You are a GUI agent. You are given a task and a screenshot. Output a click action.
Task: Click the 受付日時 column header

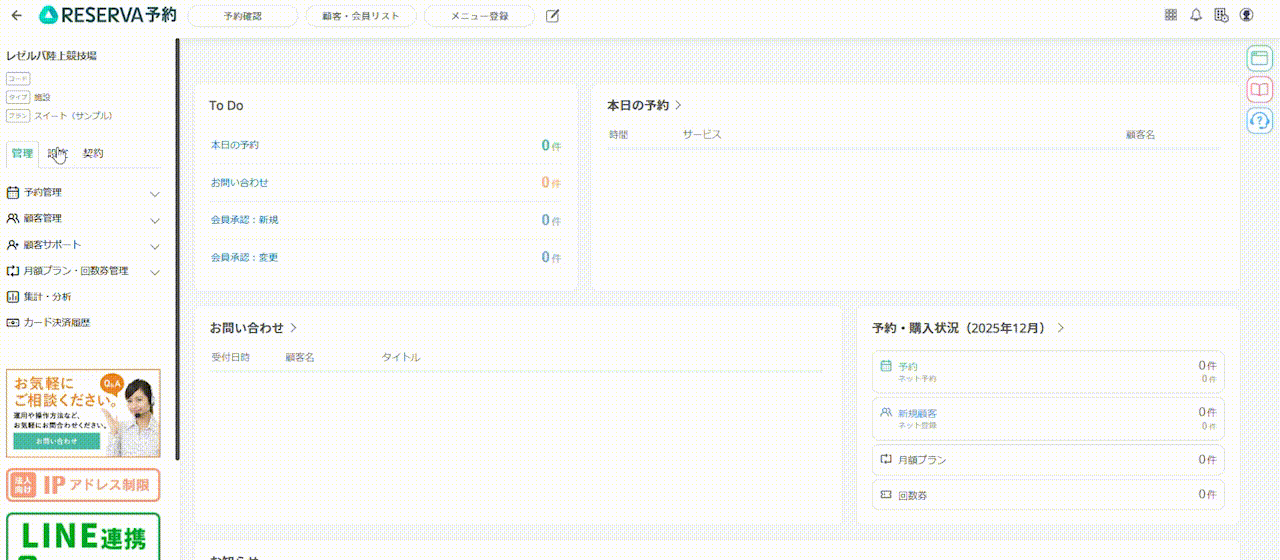pos(230,357)
